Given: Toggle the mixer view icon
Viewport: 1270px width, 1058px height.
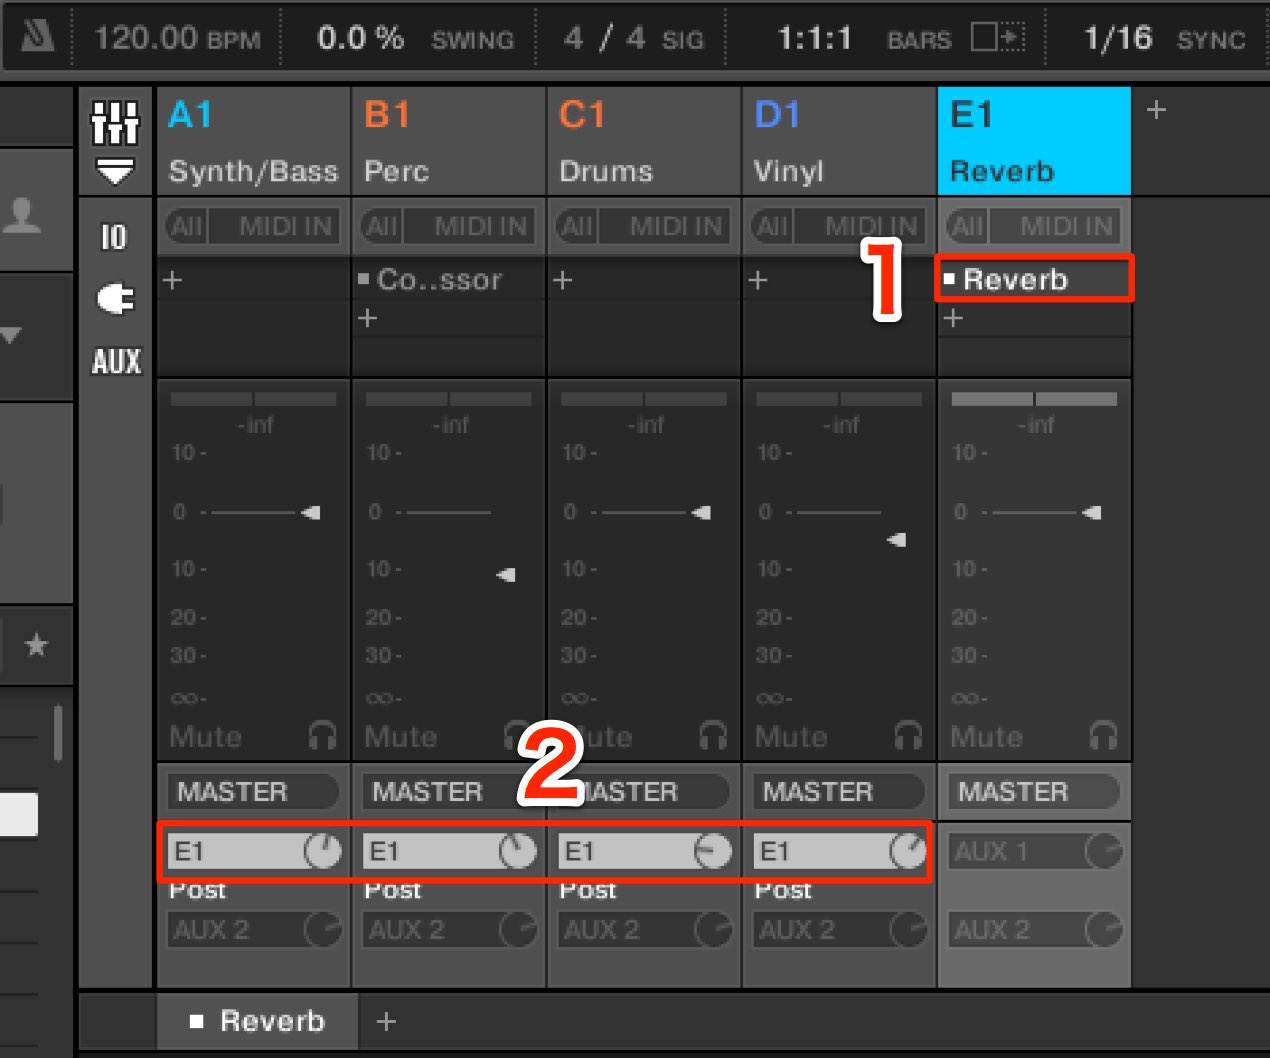Looking at the screenshot, I should tap(115, 123).
